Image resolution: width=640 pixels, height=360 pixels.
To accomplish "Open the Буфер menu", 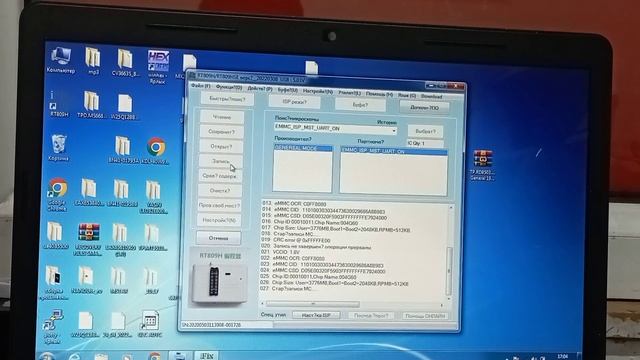I will (287, 90).
